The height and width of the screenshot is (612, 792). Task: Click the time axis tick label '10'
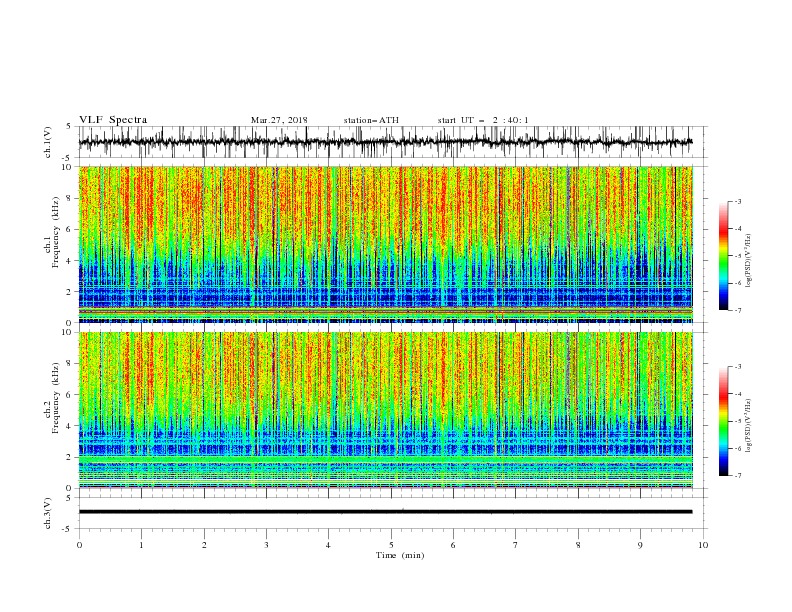[x=703, y=545]
